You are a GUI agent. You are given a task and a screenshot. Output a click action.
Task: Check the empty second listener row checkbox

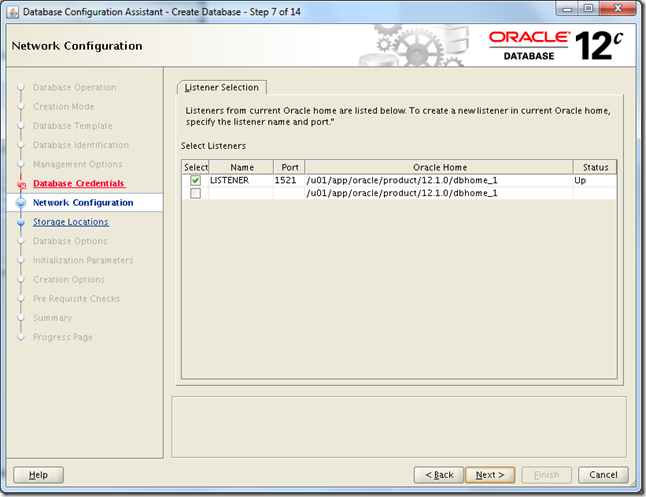(x=195, y=193)
